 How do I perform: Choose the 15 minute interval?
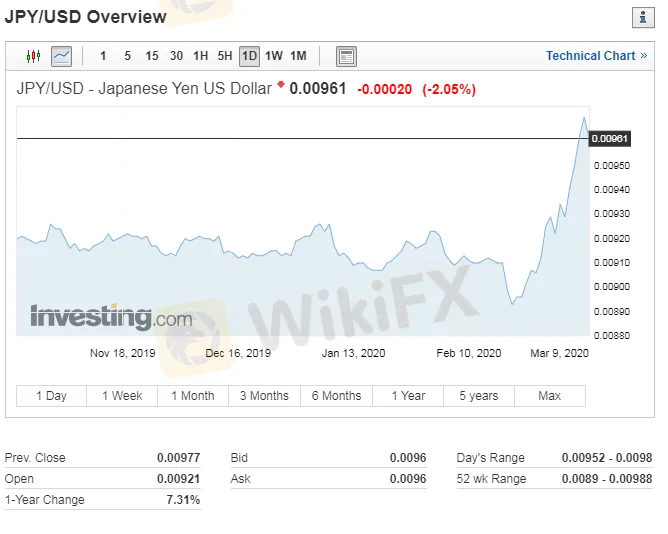click(152, 56)
